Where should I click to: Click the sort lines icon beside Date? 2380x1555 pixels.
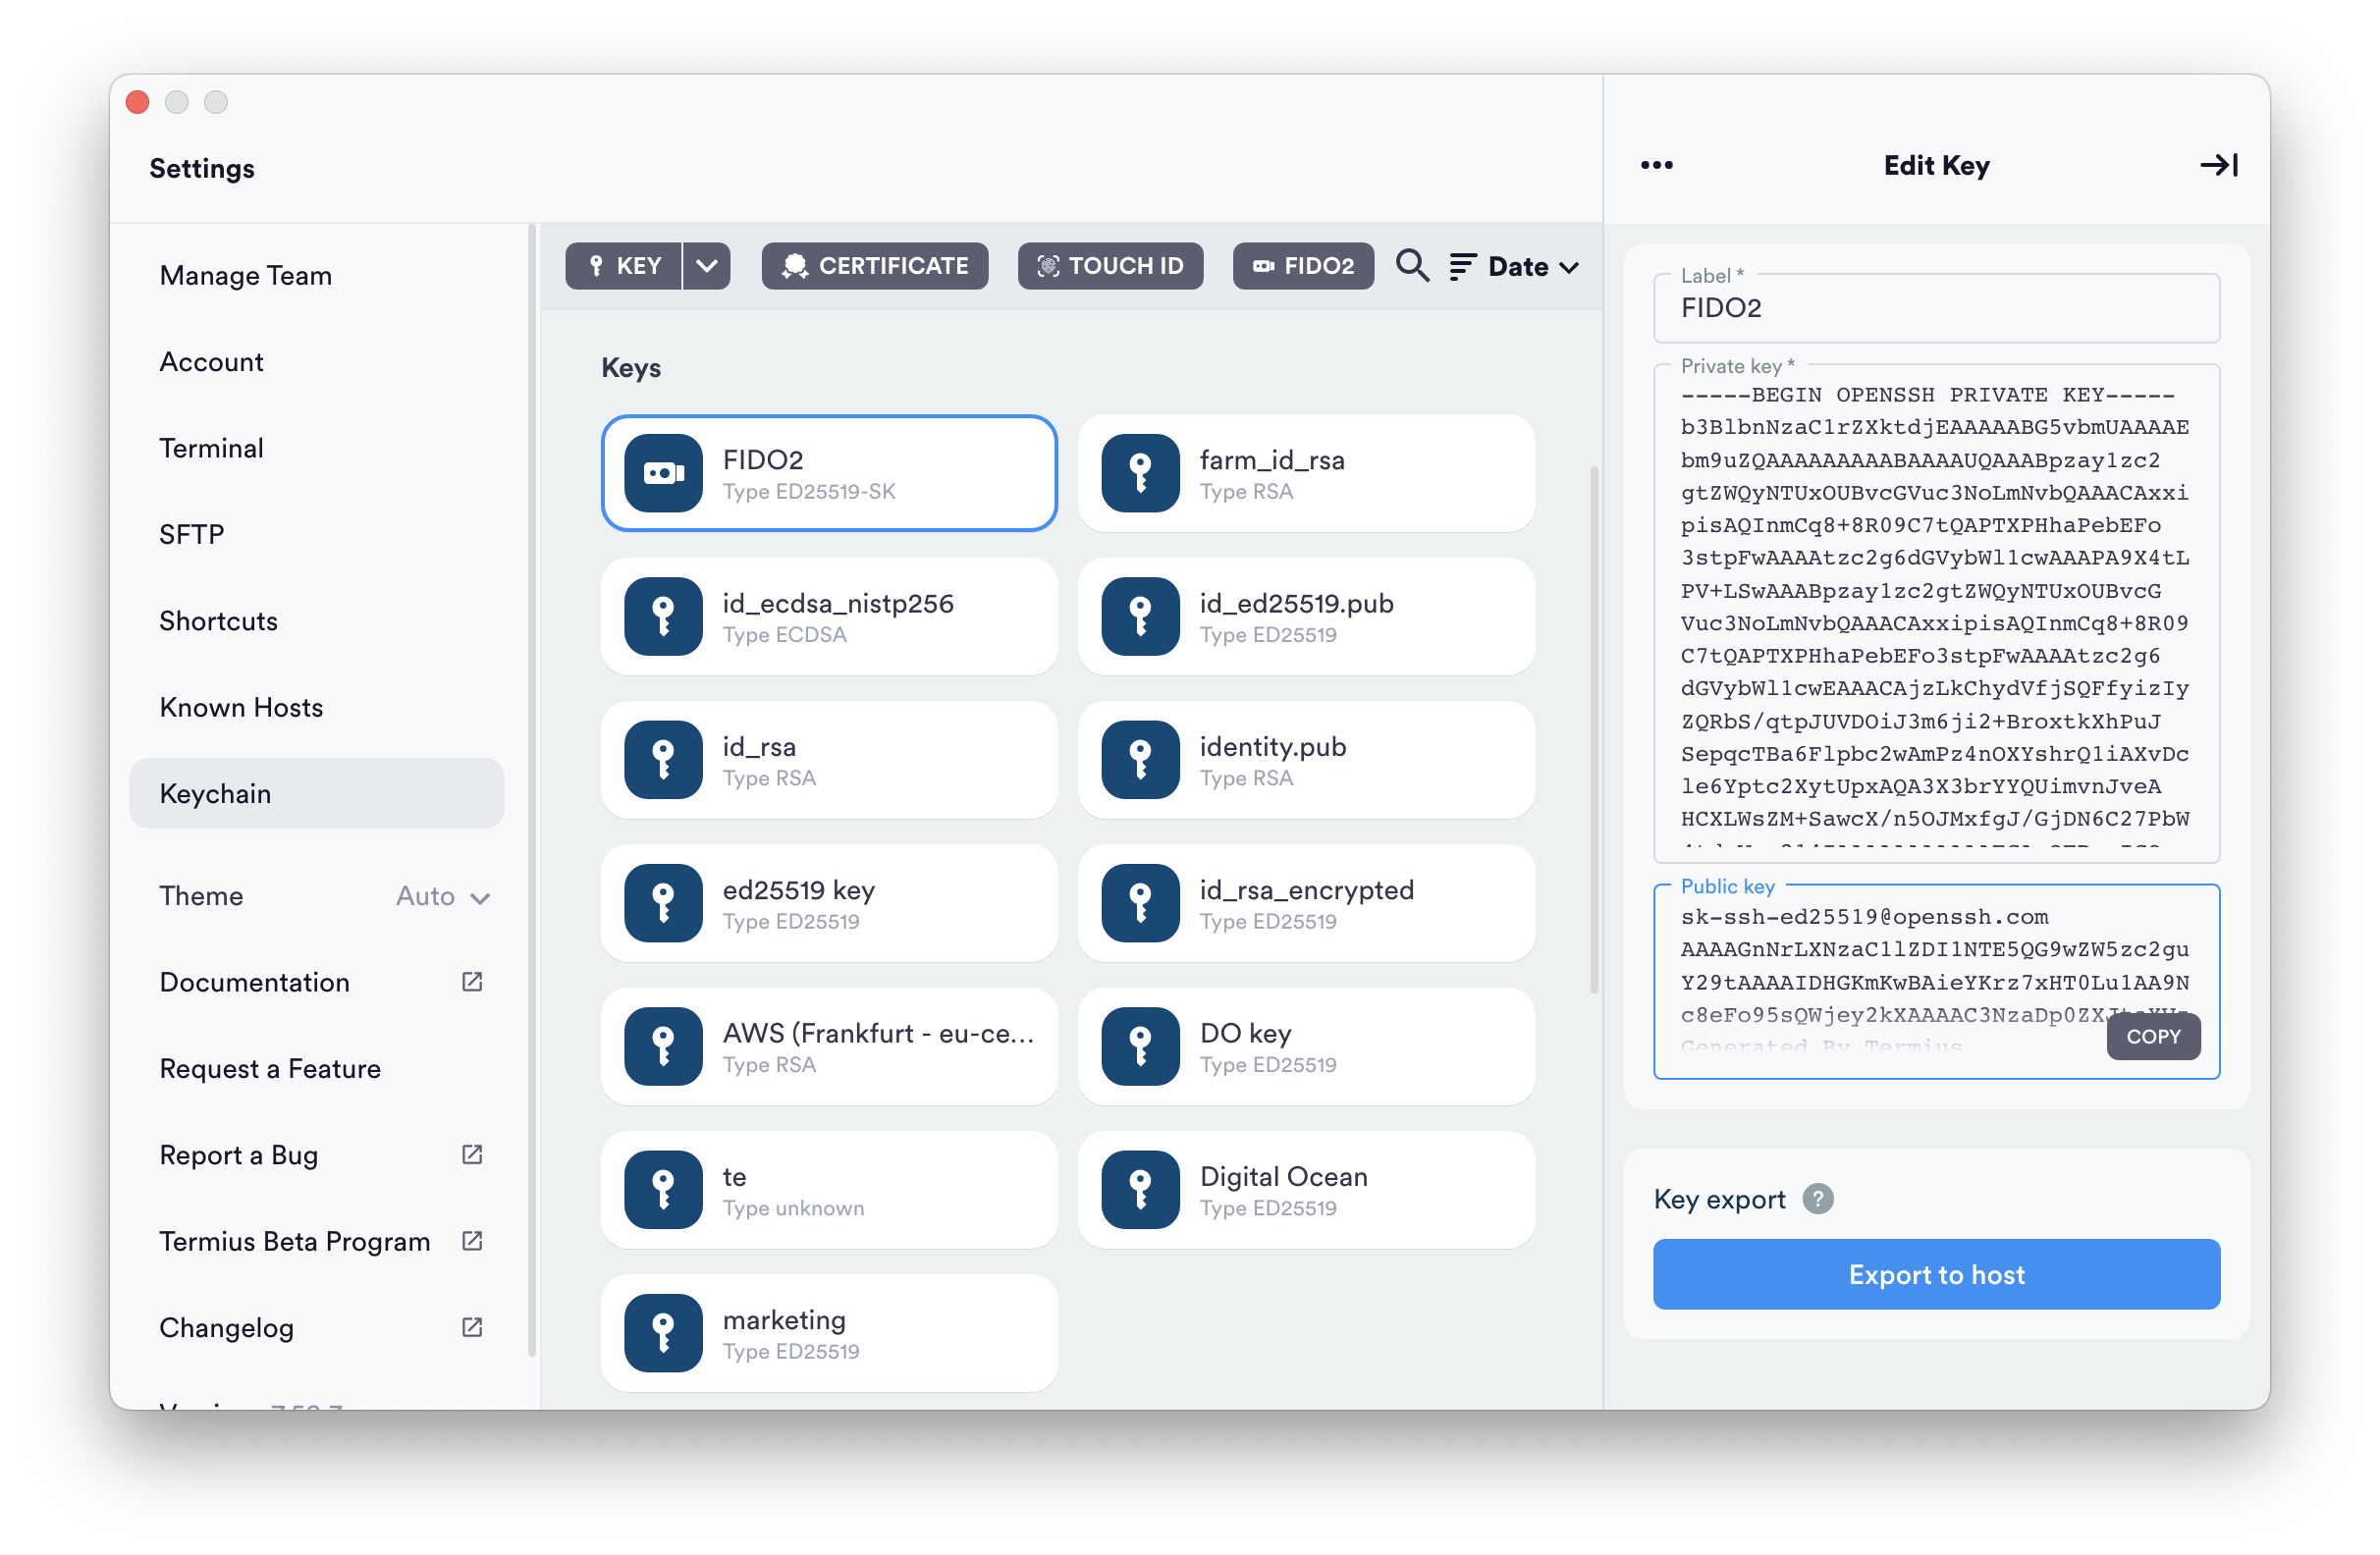click(x=1462, y=266)
